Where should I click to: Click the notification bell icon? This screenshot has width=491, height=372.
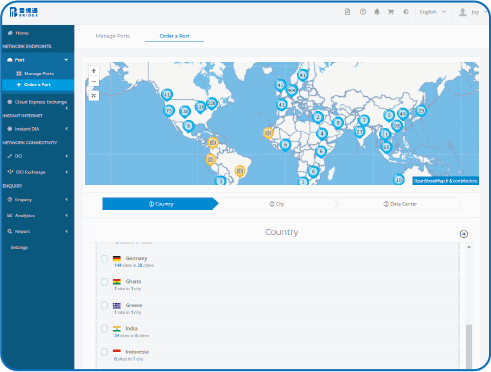pyautogui.click(x=377, y=12)
